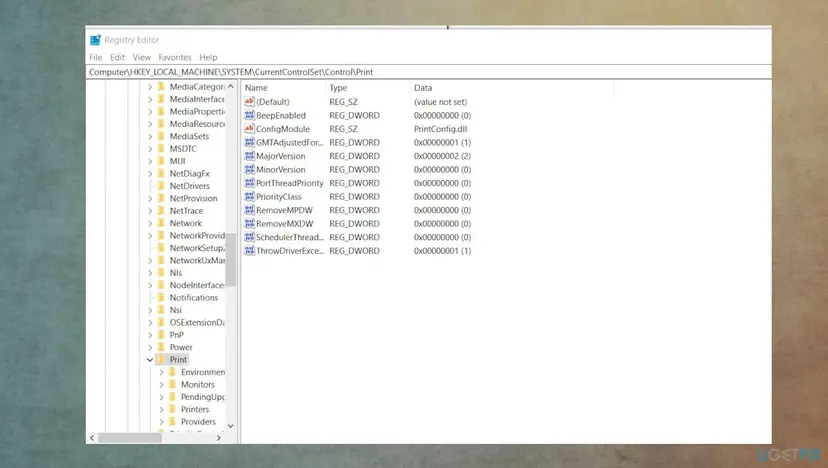This screenshot has width=828, height=468.
Task: Expand the NetProvision key
Action: point(150,198)
